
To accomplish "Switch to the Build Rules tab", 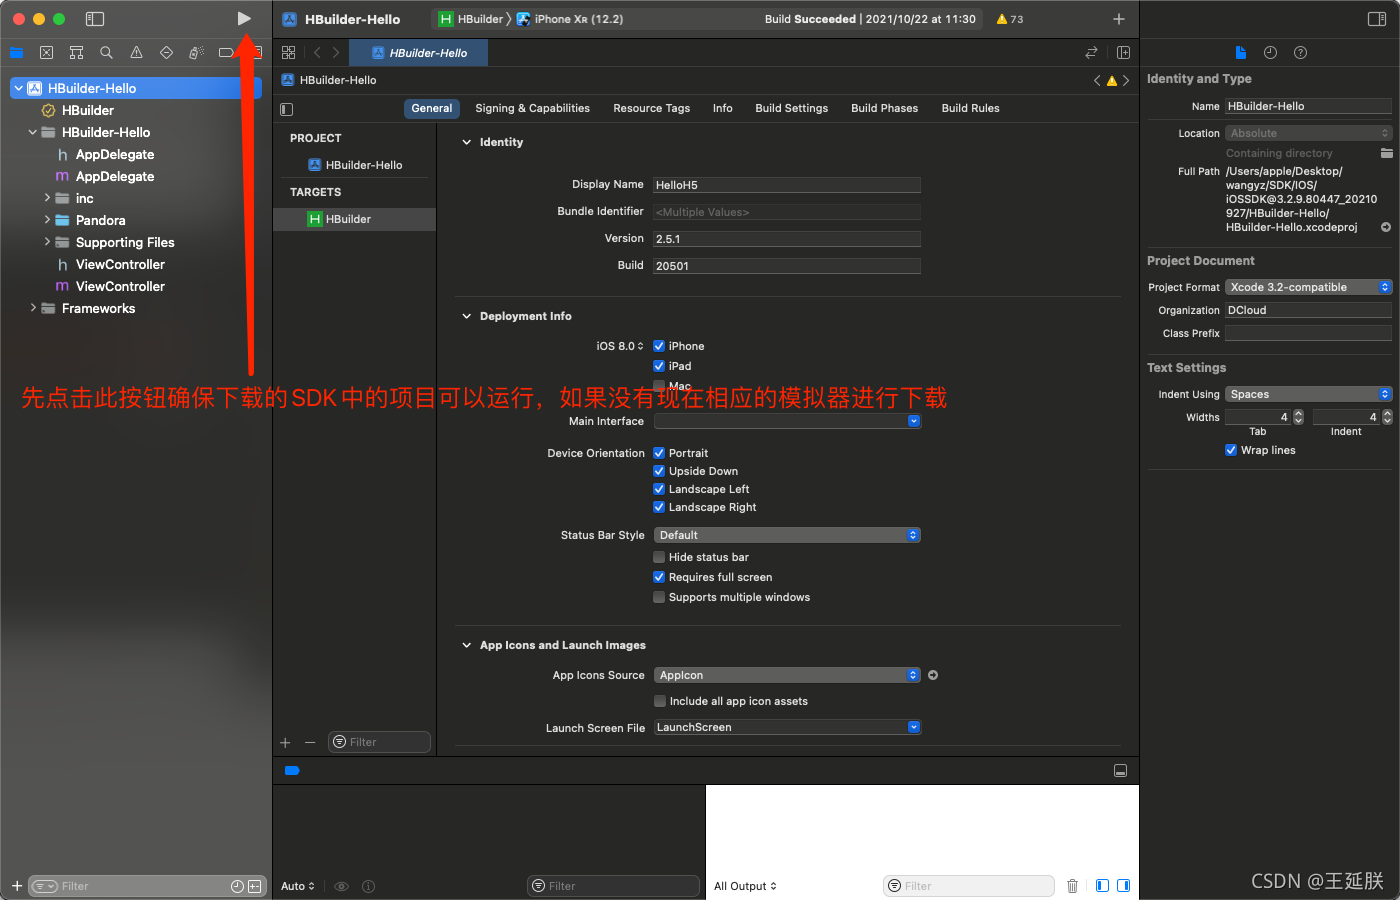I will pyautogui.click(x=970, y=108).
